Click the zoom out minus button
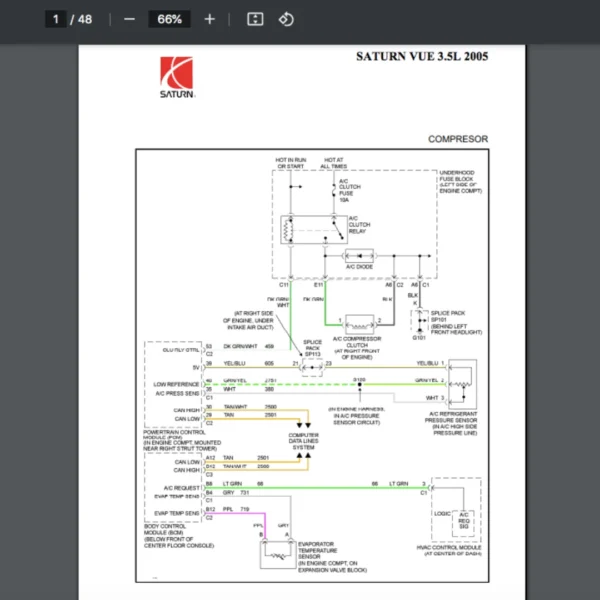This screenshot has height=600, width=600. tap(129, 19)
